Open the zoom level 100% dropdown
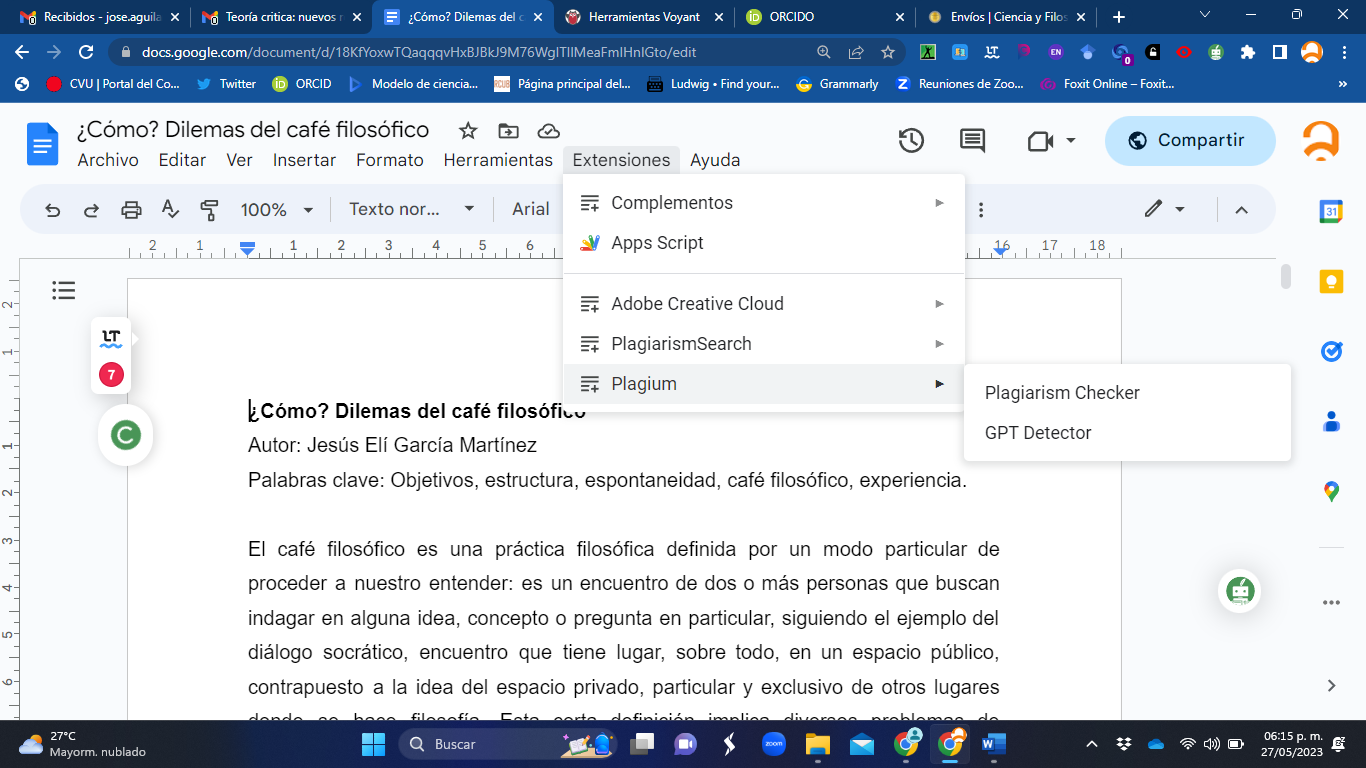The image size is (1366, 768). pos(277,210)
